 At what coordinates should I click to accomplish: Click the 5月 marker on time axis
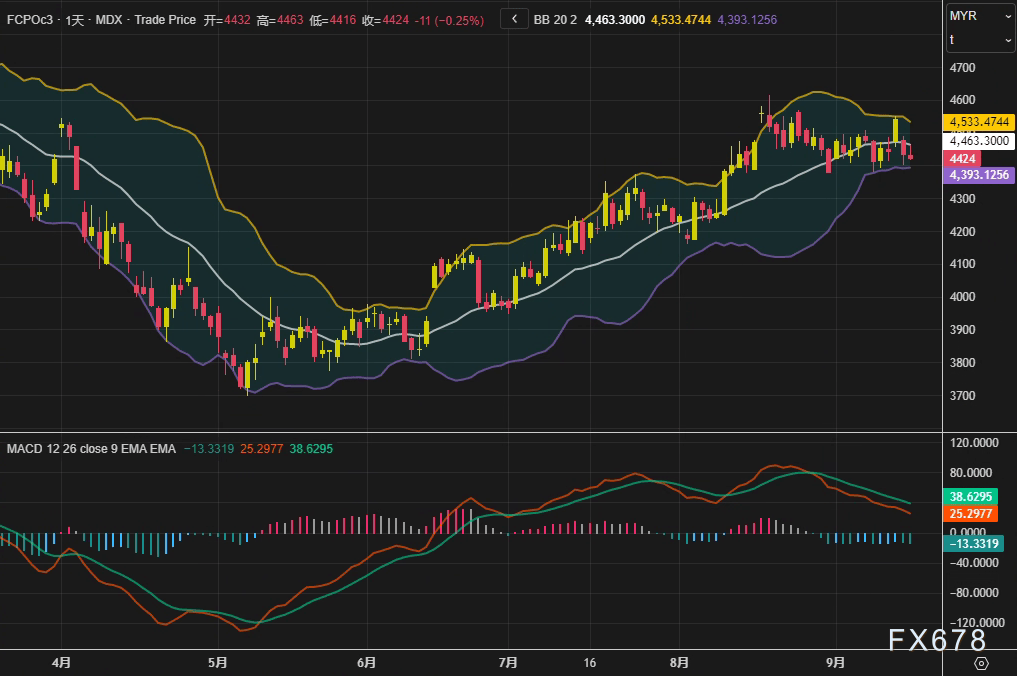[x=218, y=662]
